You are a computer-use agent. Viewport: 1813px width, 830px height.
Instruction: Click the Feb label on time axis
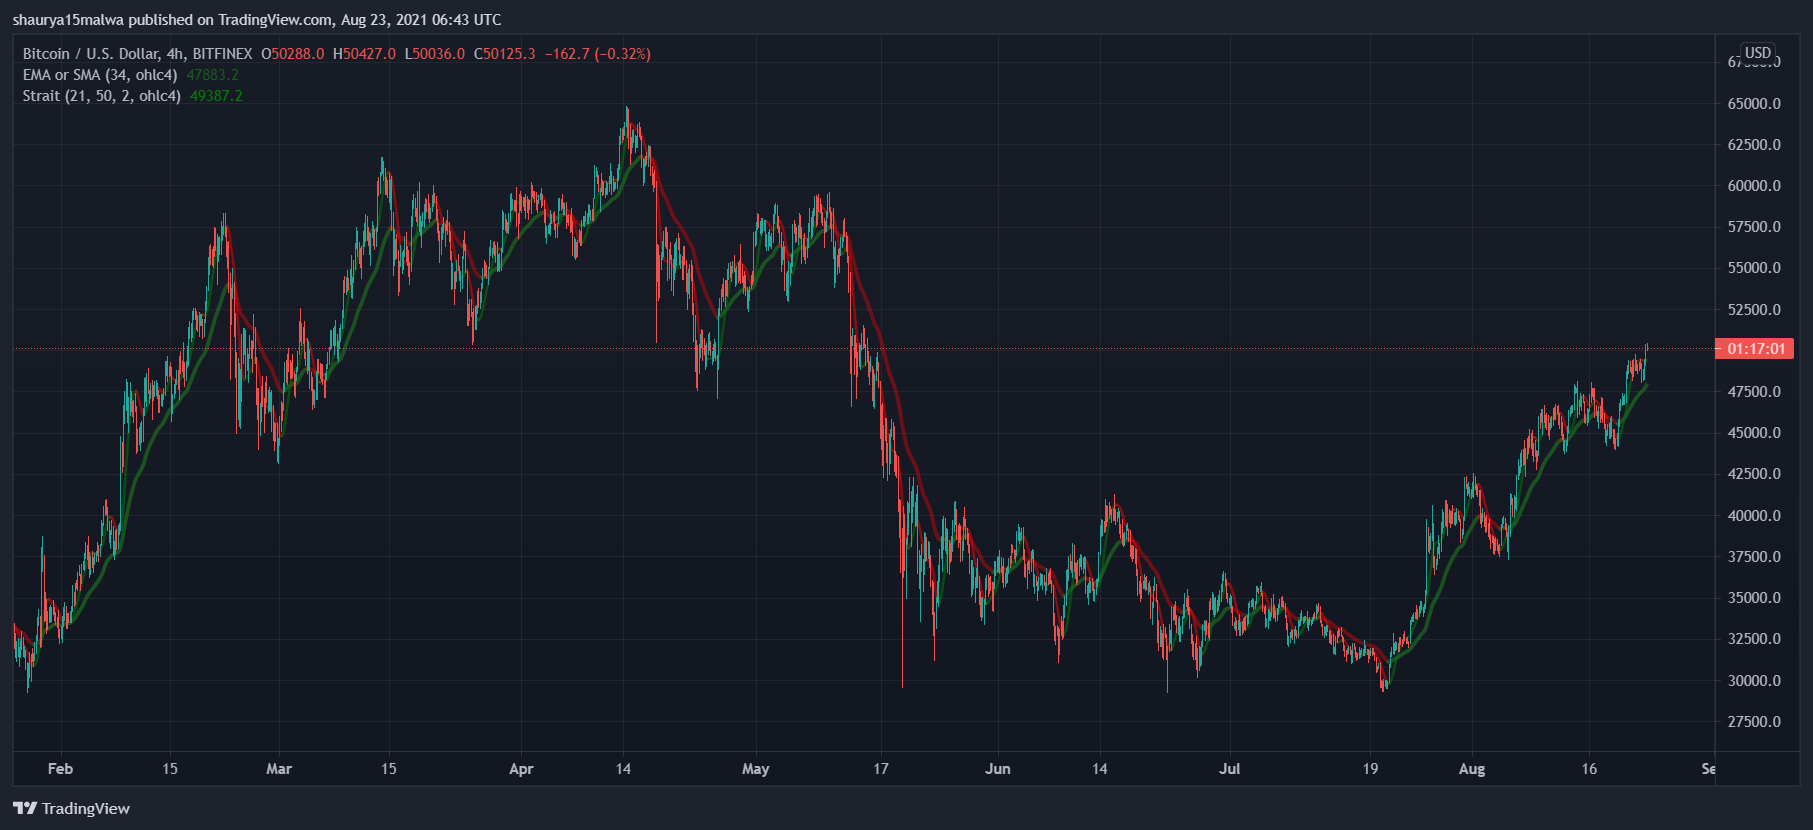coord(60,769)
